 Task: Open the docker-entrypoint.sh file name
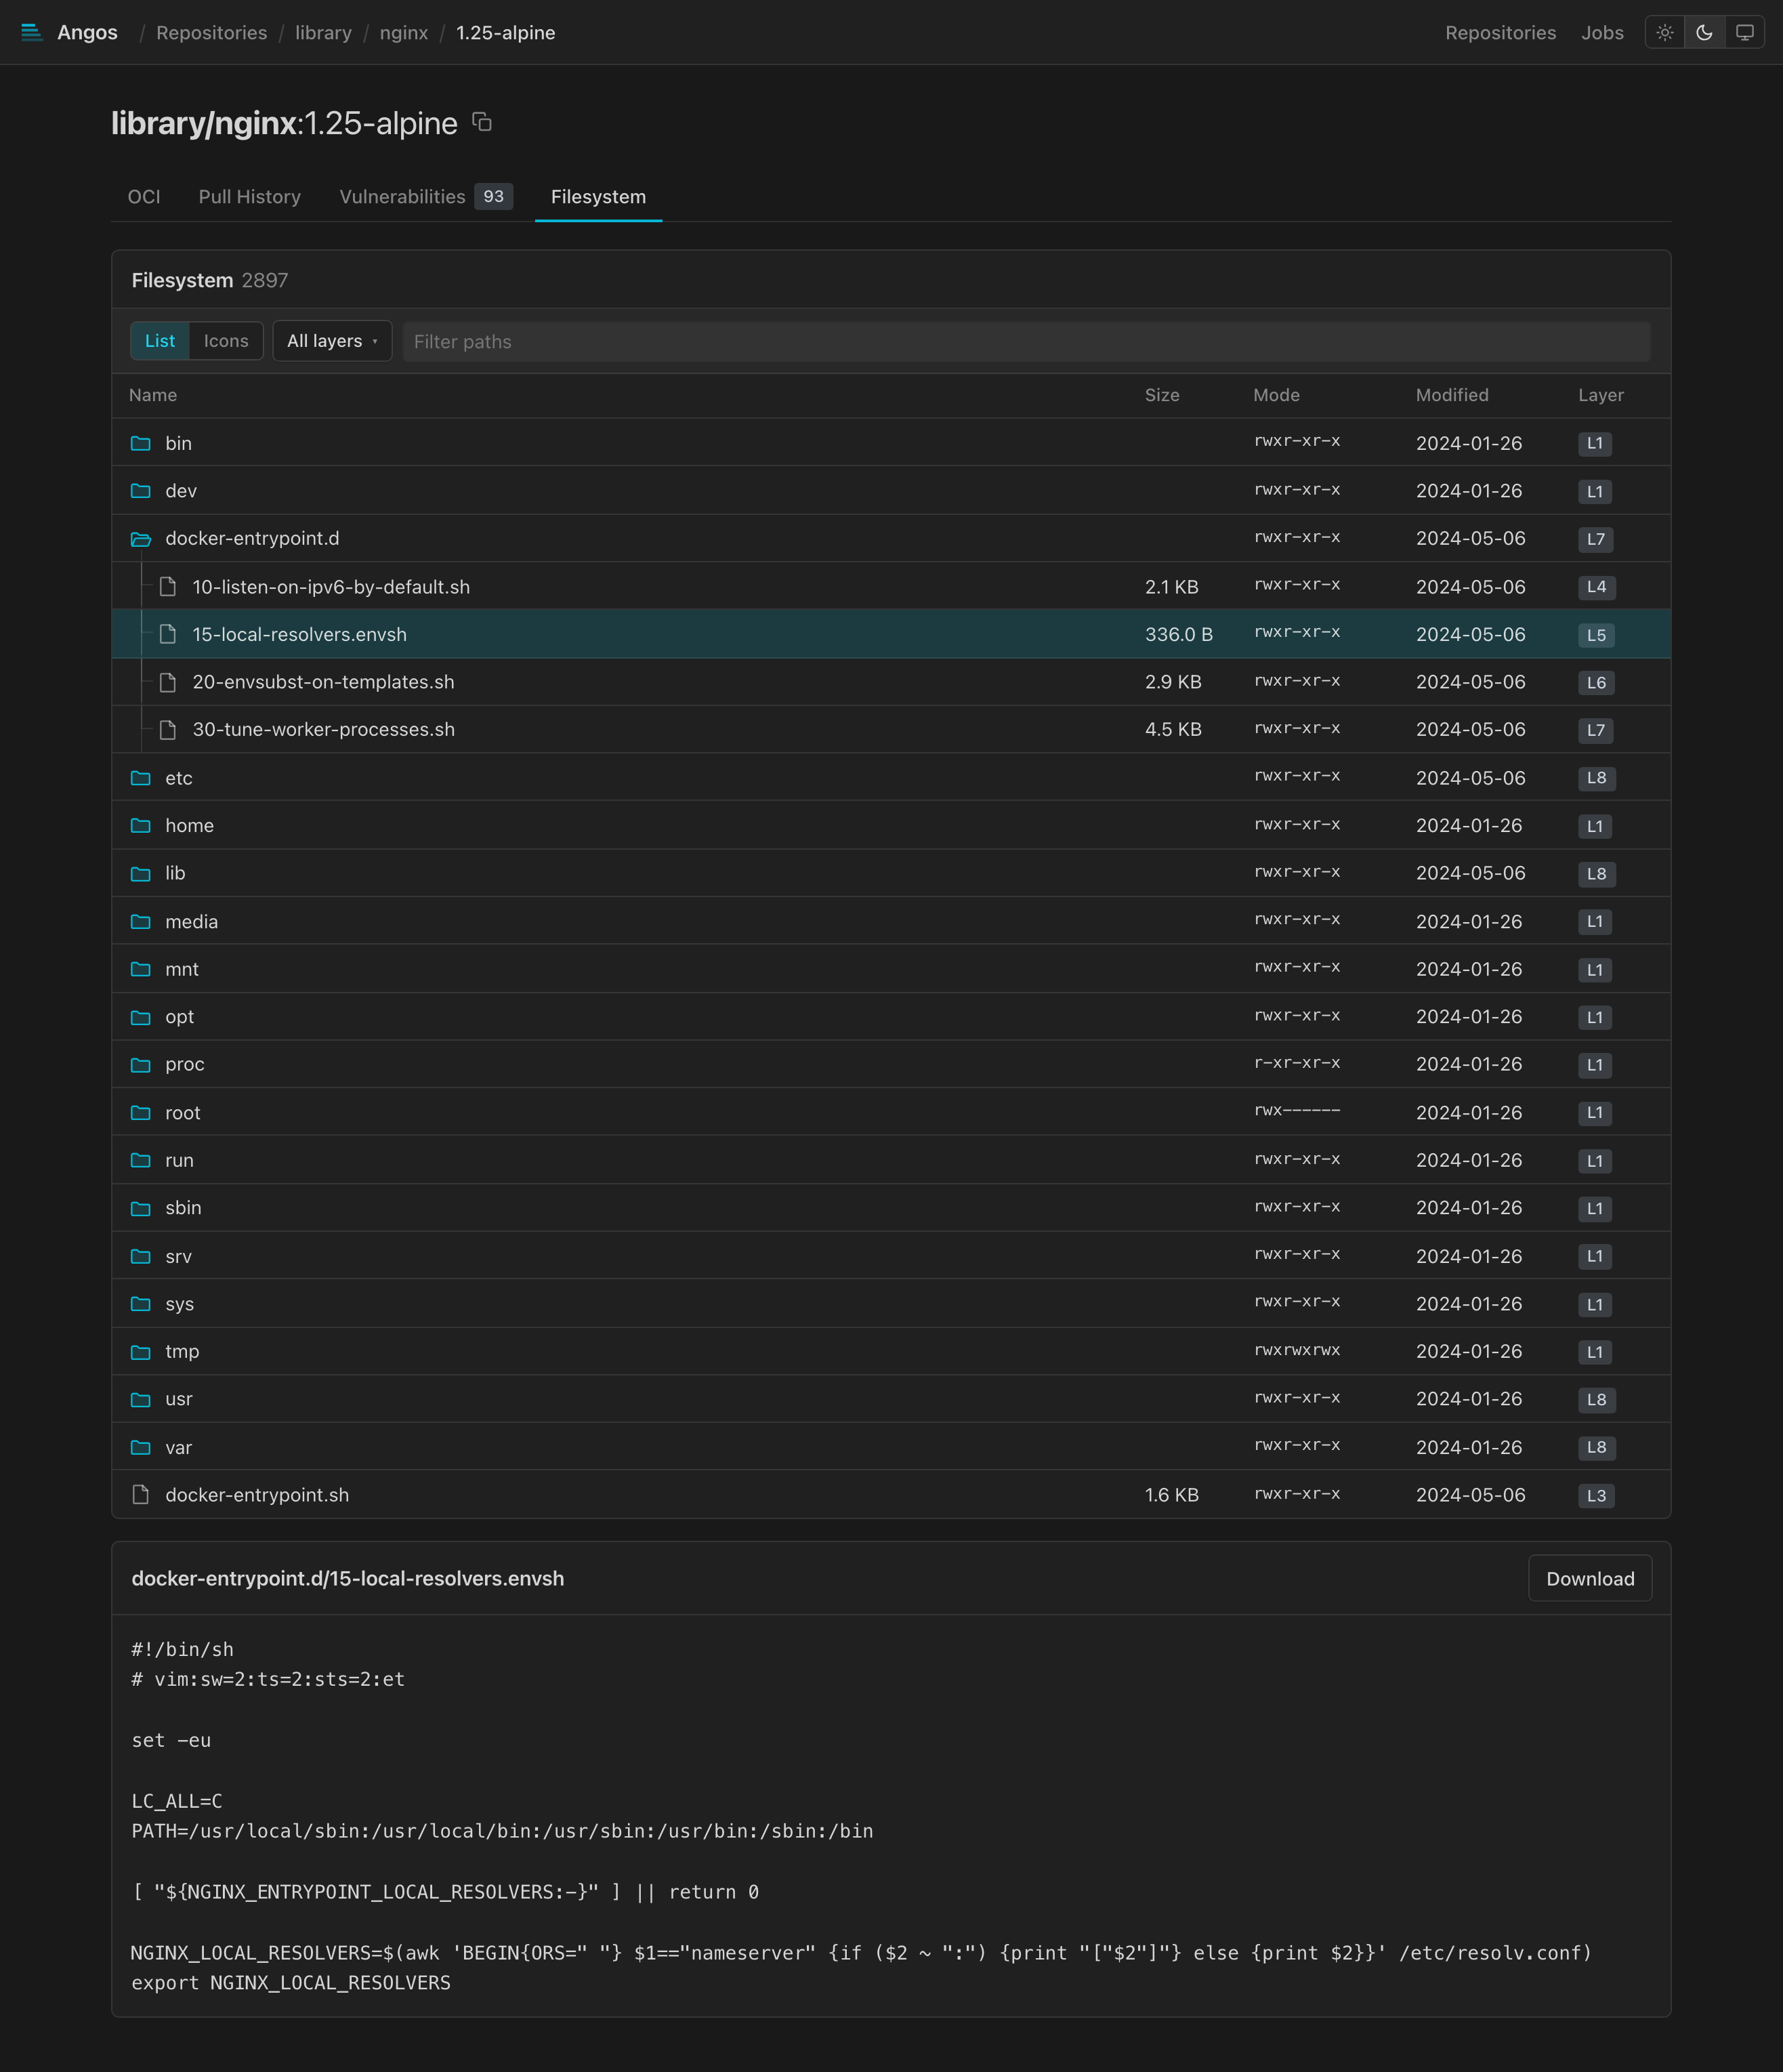[257, 1495]
